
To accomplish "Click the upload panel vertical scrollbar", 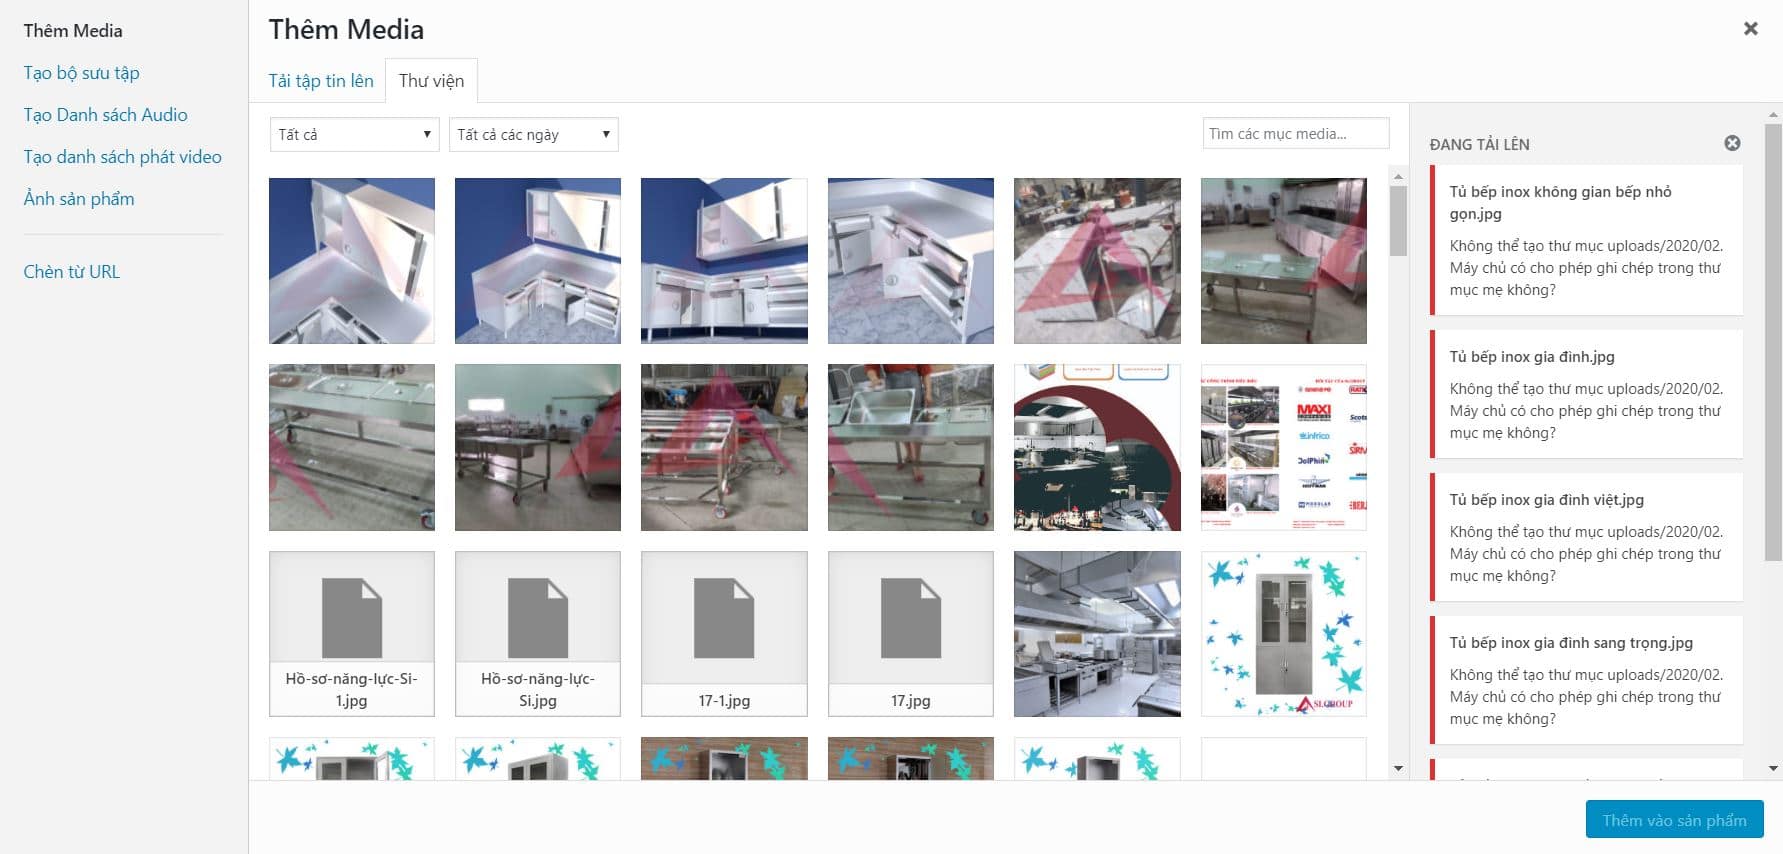I will click(x=1773, y=340).
